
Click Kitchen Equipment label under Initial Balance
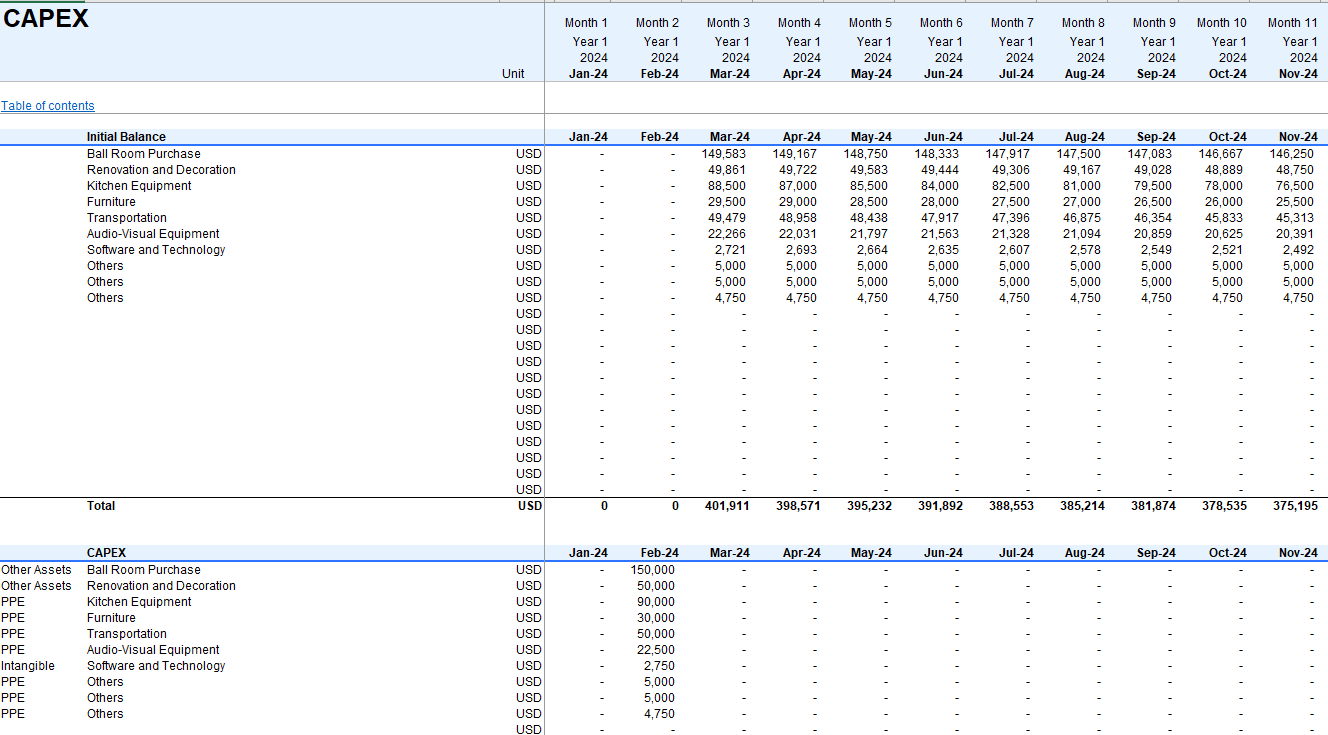pyautogui.click(x=139, y=186)
